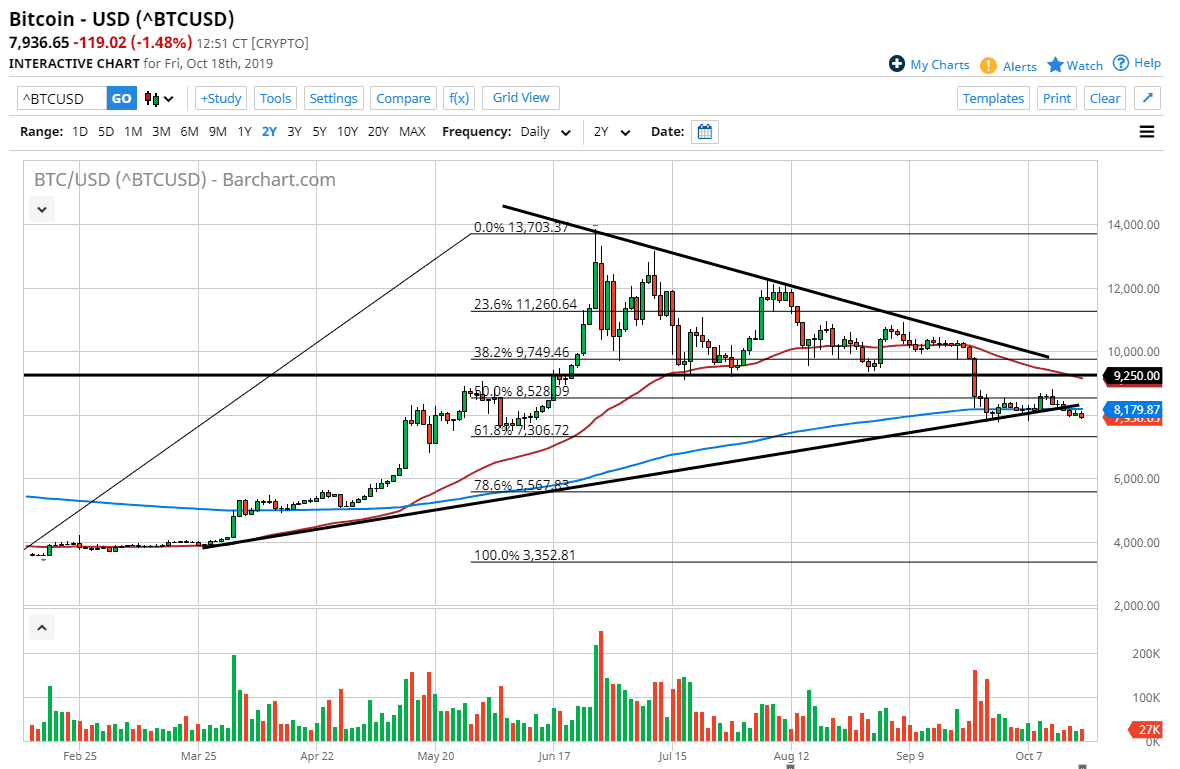The image size is (1180, 769).
Task: Switch the range to MAX
Action: (x=412, y=131)
